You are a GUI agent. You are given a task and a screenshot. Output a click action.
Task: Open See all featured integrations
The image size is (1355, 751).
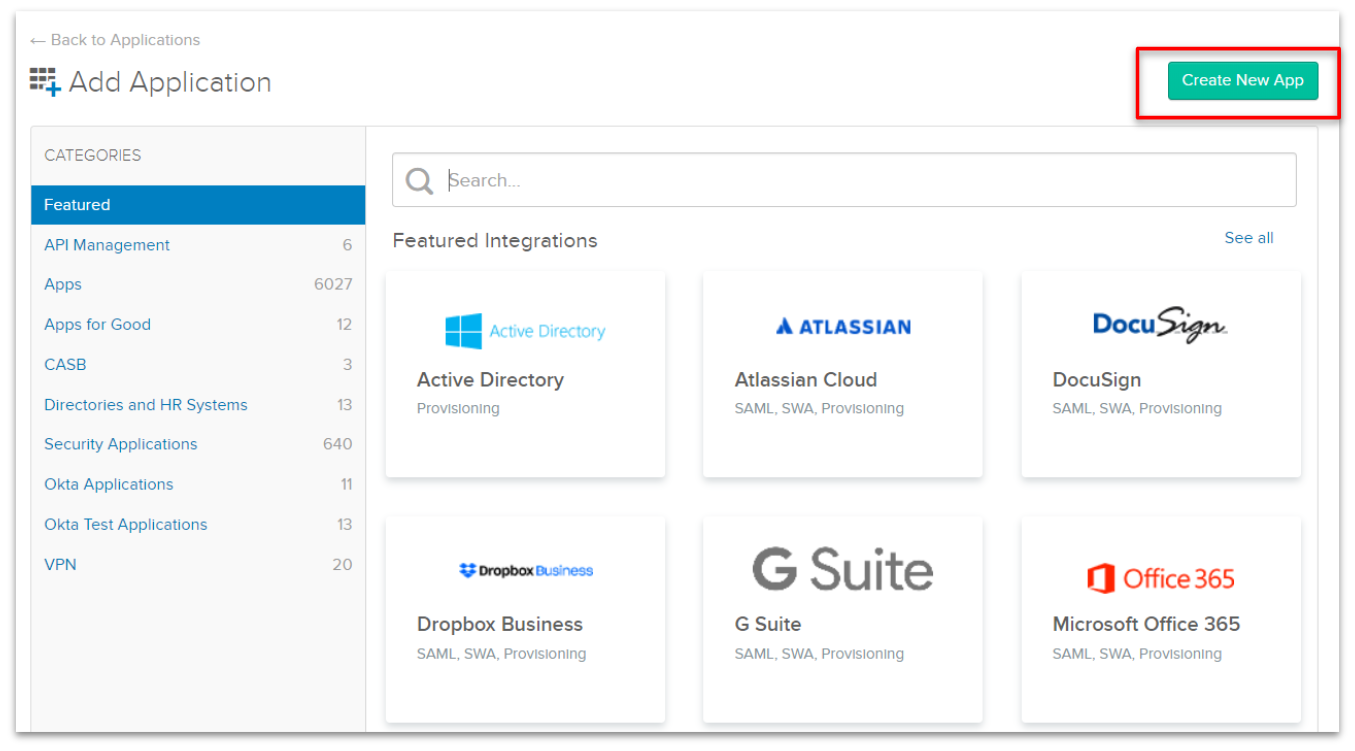click(x=1249, y=238)
